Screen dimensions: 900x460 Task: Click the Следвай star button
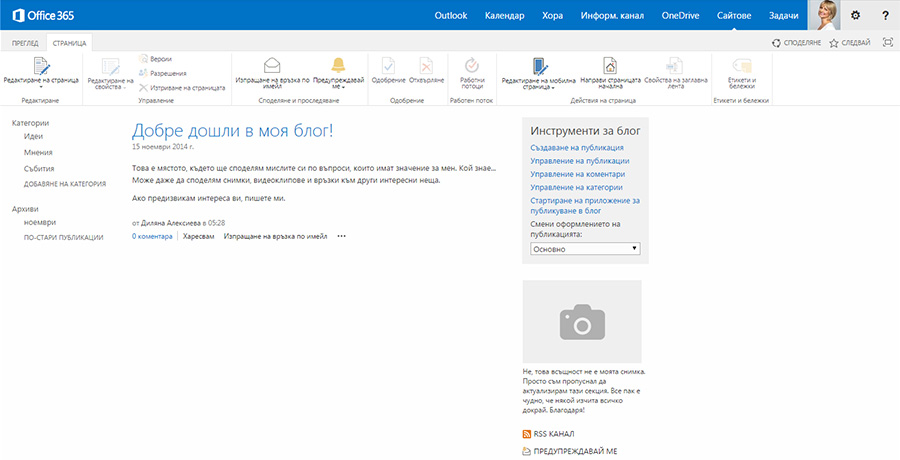849,43
